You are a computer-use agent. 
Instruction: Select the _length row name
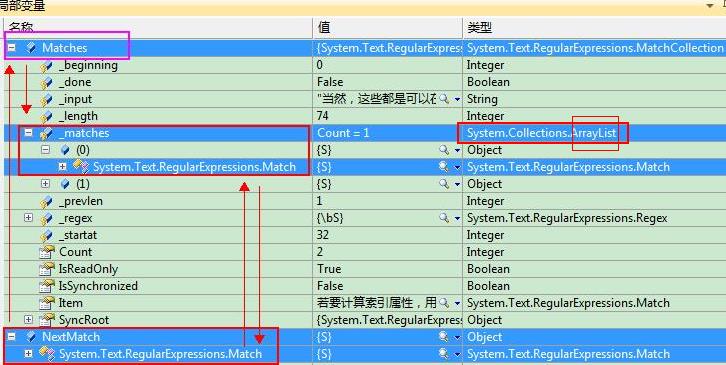coord(78,116)
